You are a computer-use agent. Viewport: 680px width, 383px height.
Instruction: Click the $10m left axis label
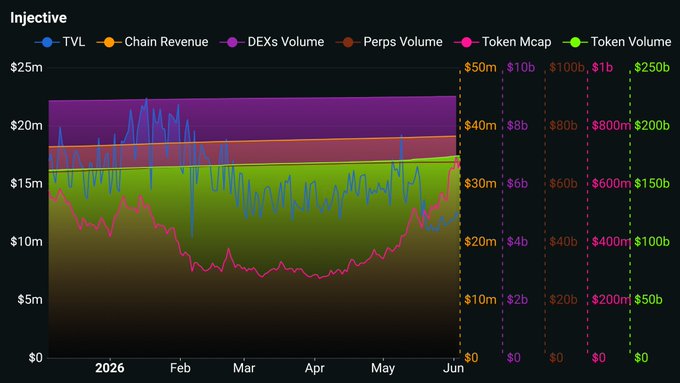(x=26, y=241)
